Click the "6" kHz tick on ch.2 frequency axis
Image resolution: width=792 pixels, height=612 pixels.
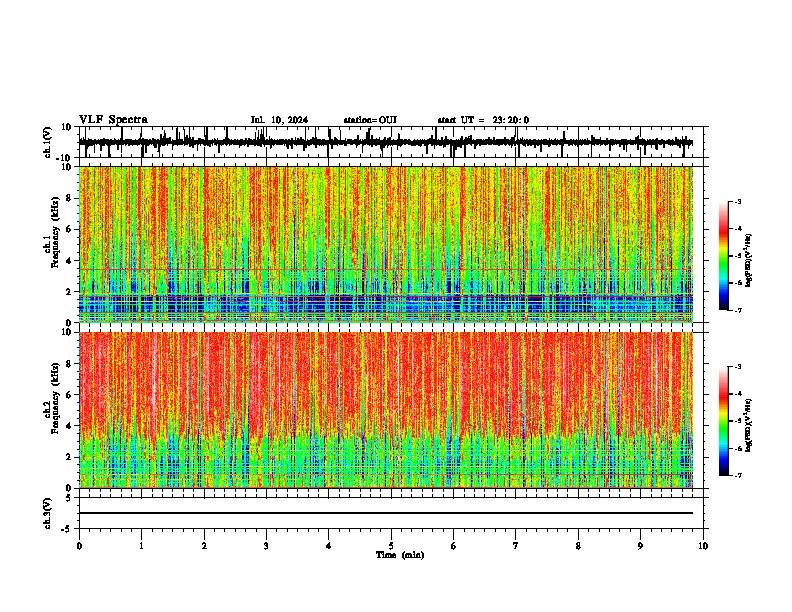(x=69, y=395)
